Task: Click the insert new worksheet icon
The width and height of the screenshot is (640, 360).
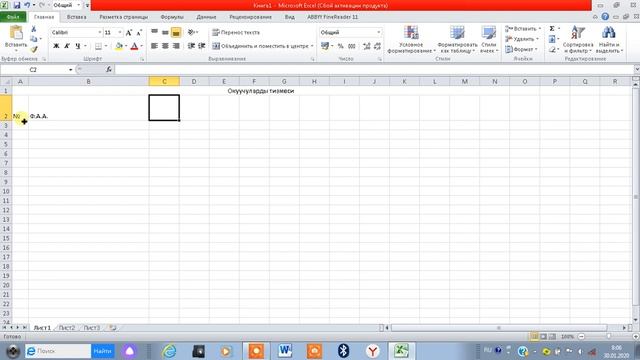Action: (113, 328)
